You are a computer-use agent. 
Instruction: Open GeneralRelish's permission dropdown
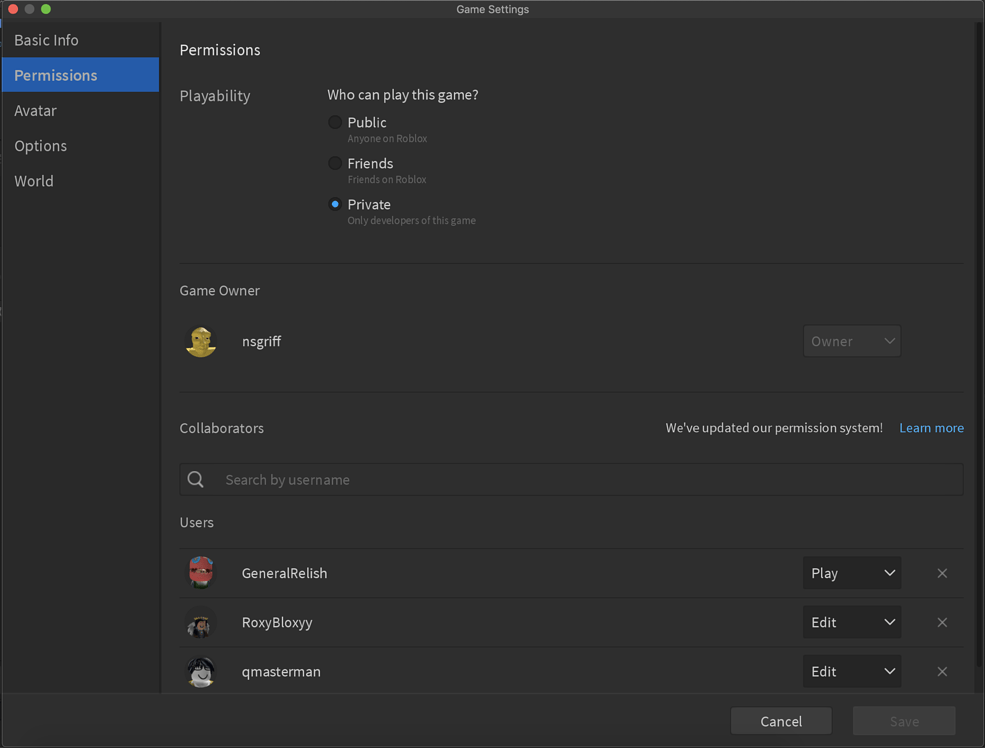[852, 573]
